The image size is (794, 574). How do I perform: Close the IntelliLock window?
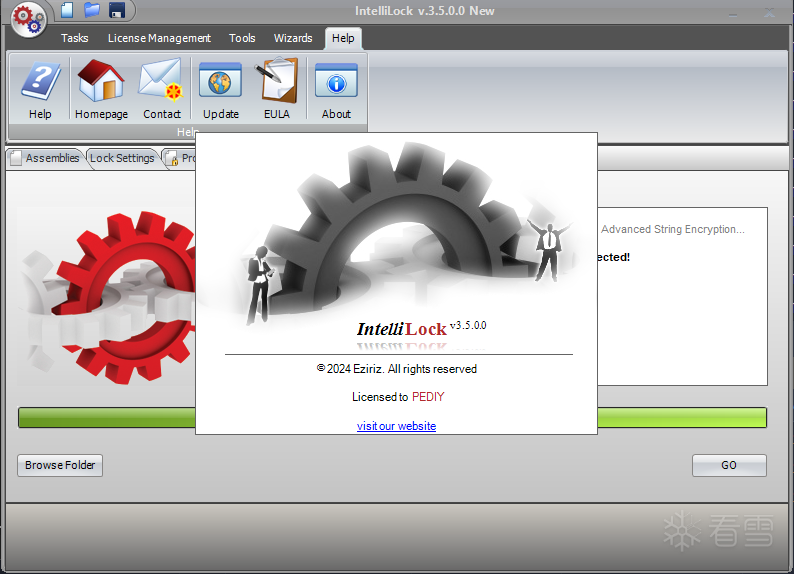point(769,13)
